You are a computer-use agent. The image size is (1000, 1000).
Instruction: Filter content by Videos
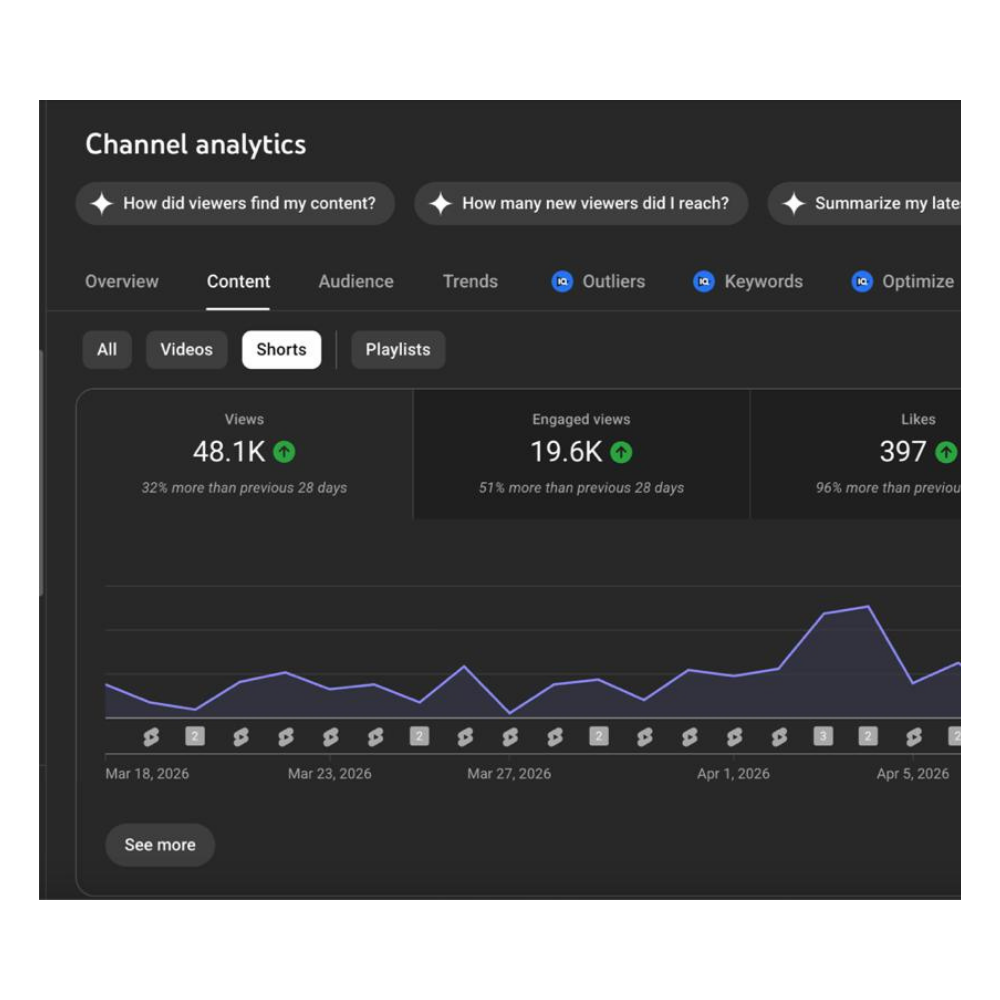(x=186, y=349)
